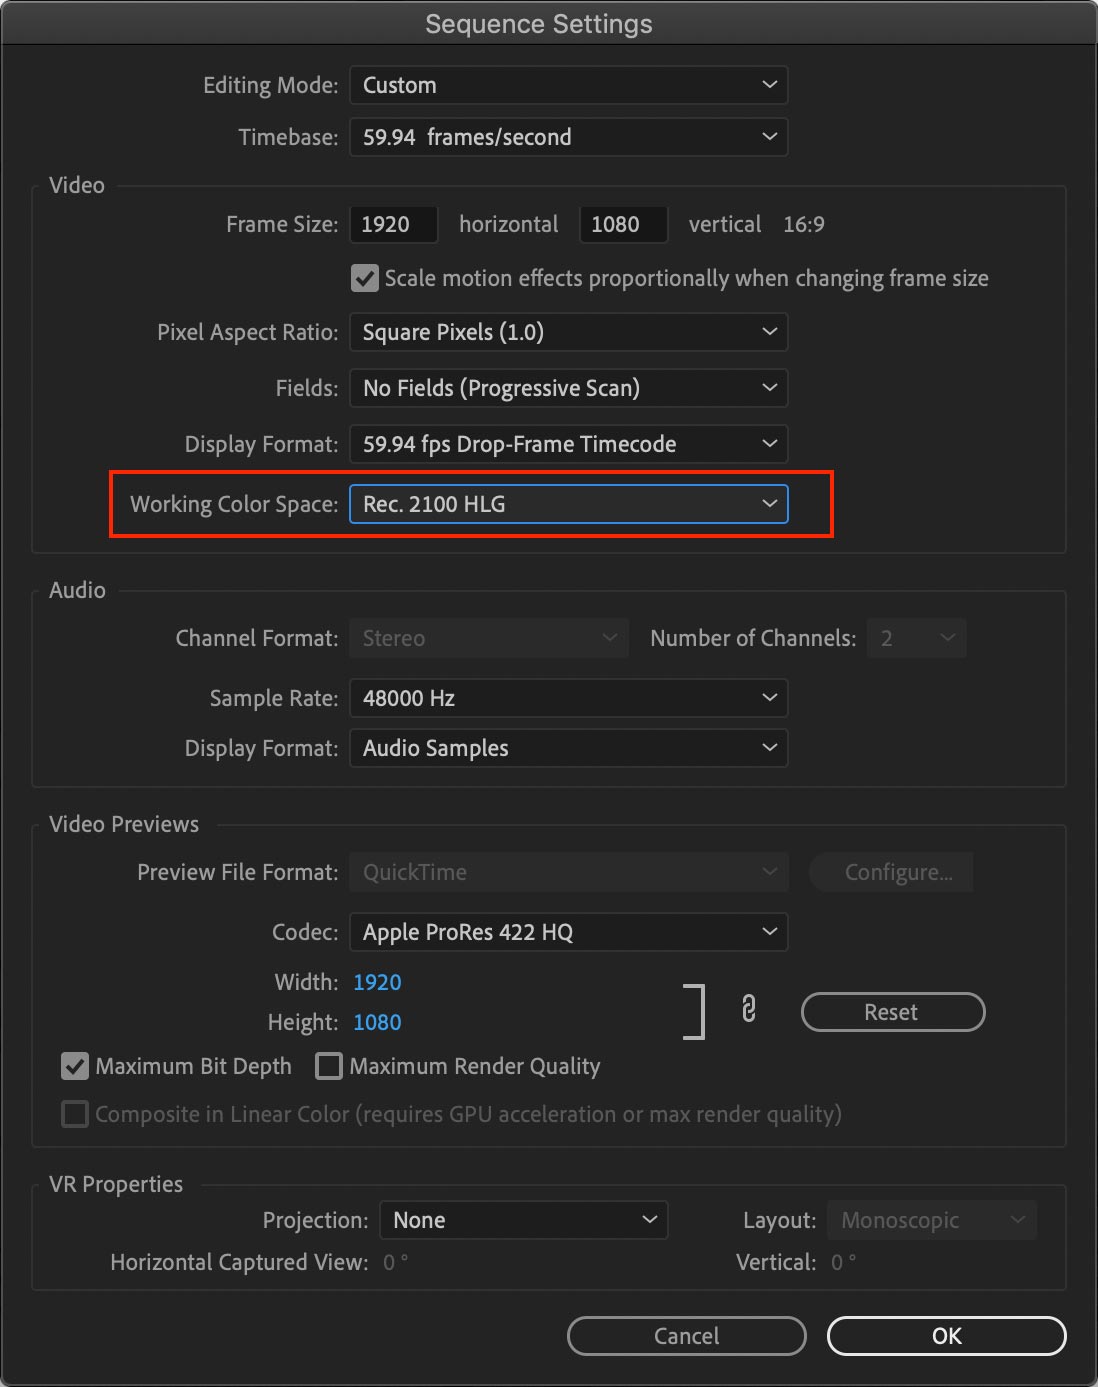Open the Editing Mode dropdown
The width and height of the screenshot is (1098, 1387).
569,85
